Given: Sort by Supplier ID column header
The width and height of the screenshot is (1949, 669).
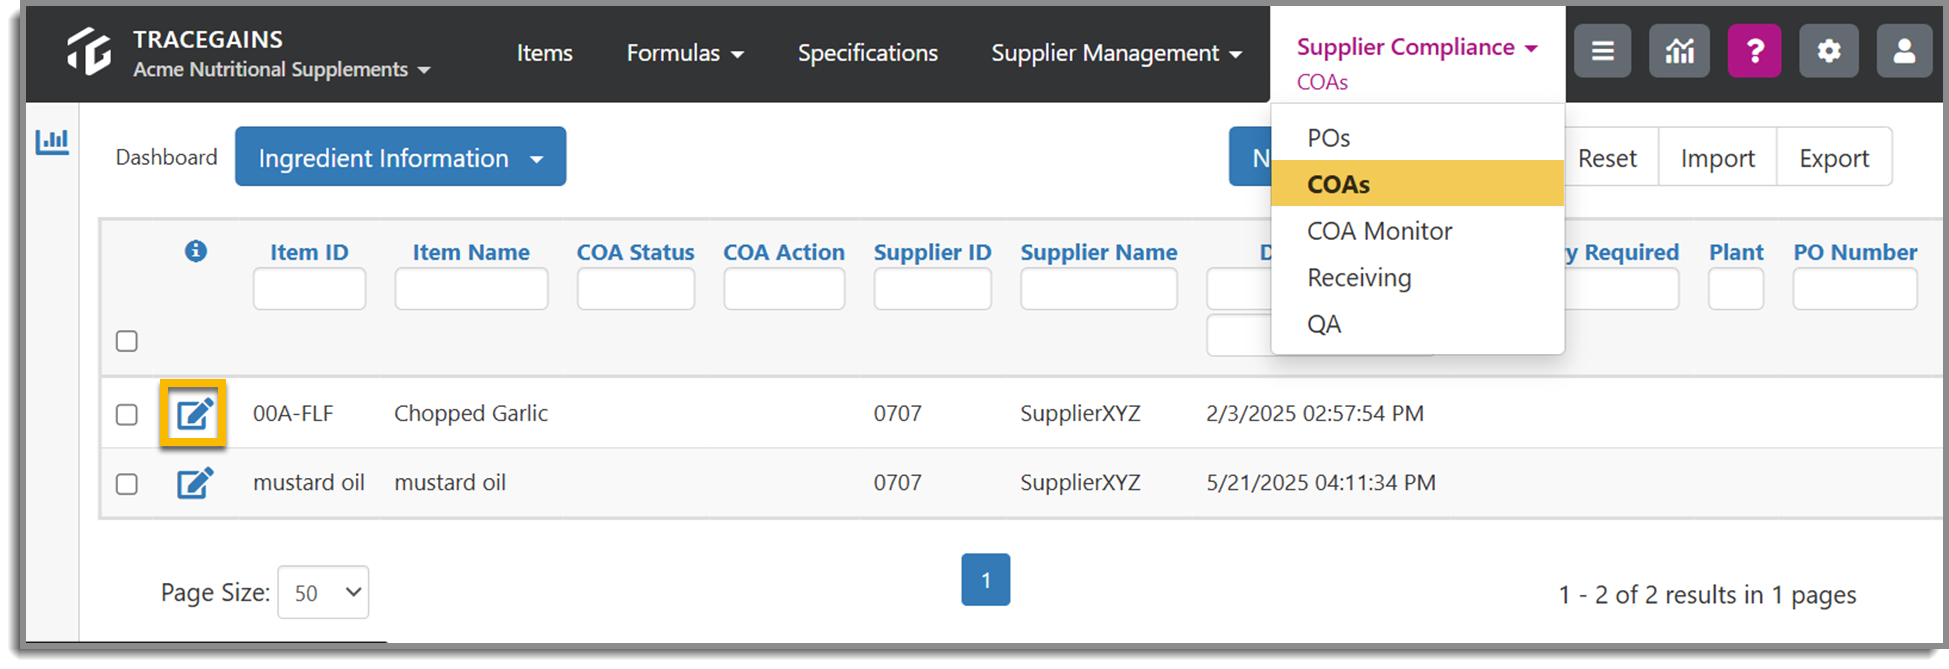Looking at the screenshot, I should pyautogui.click(x=932, y=252).
